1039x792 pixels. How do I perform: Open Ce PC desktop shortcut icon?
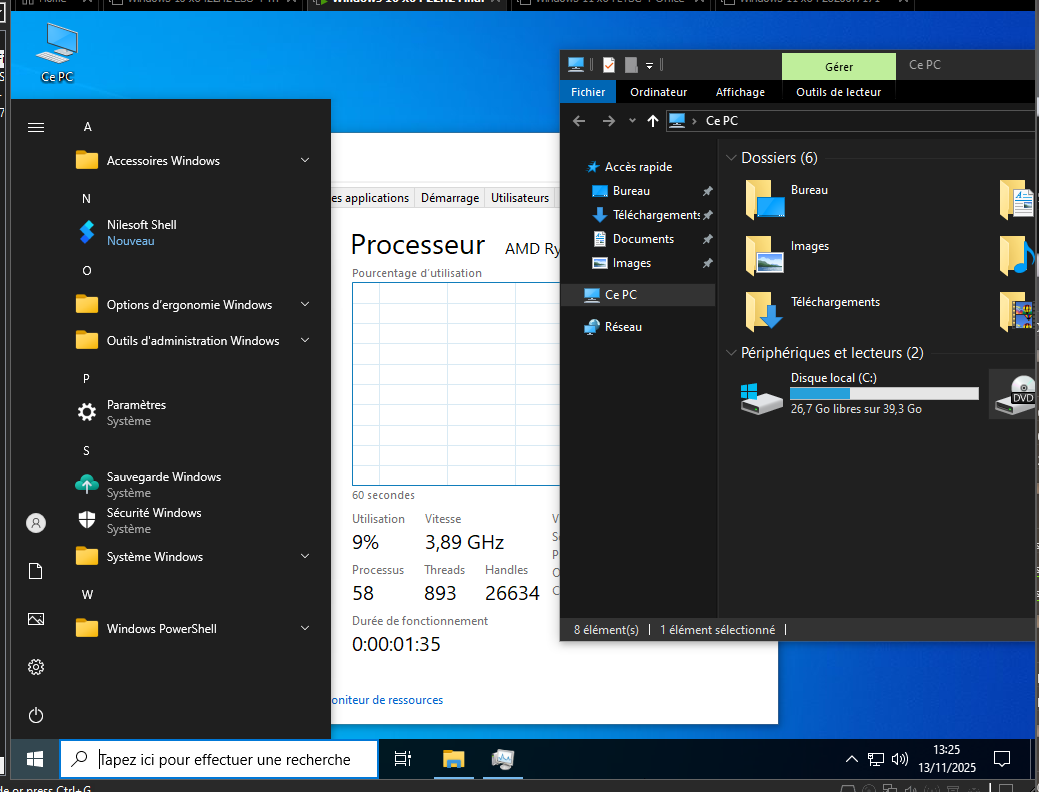pyautogui.click(x=57, y=53)
